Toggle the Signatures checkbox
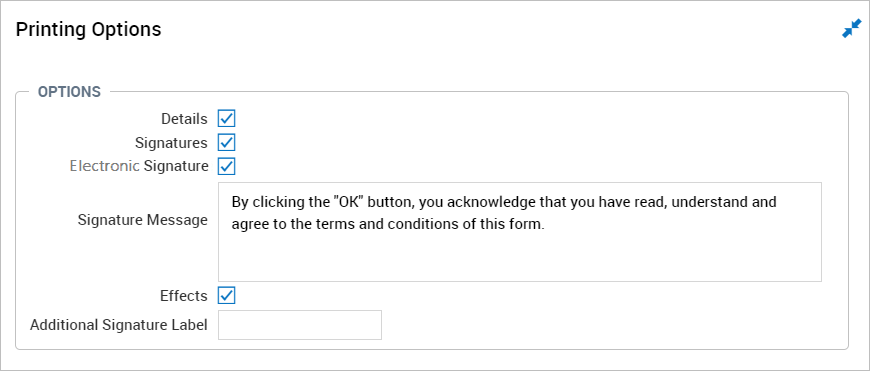This screenshot has width=870, height=371. click(x=226, y=143)
